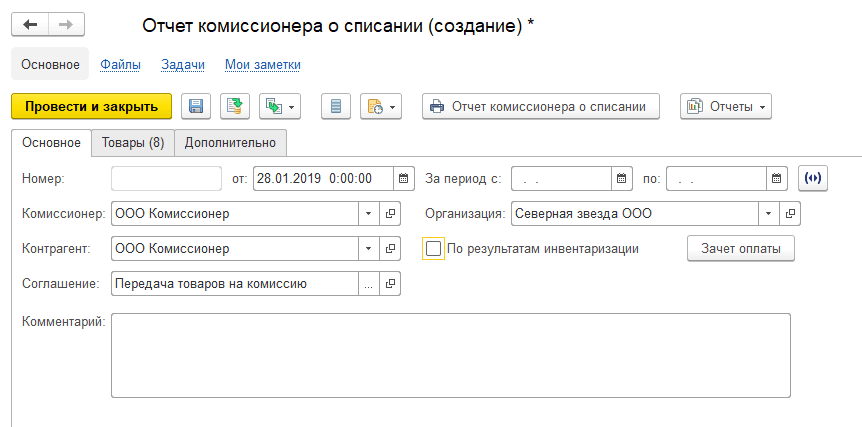Switch to the Дополнительно tab
862x427 pixels.
click(x=230, y=143)
